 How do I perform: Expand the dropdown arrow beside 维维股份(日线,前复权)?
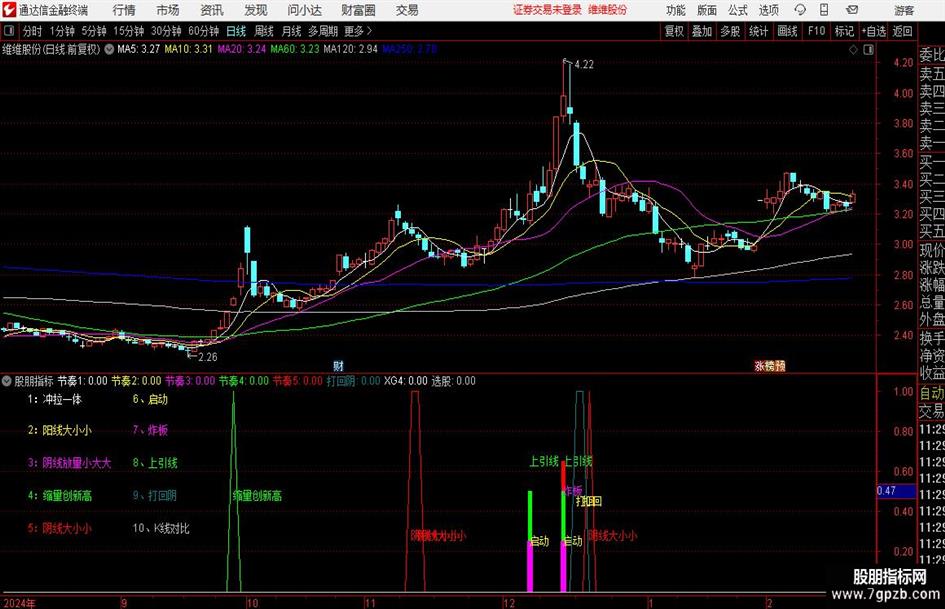(109, 49)
